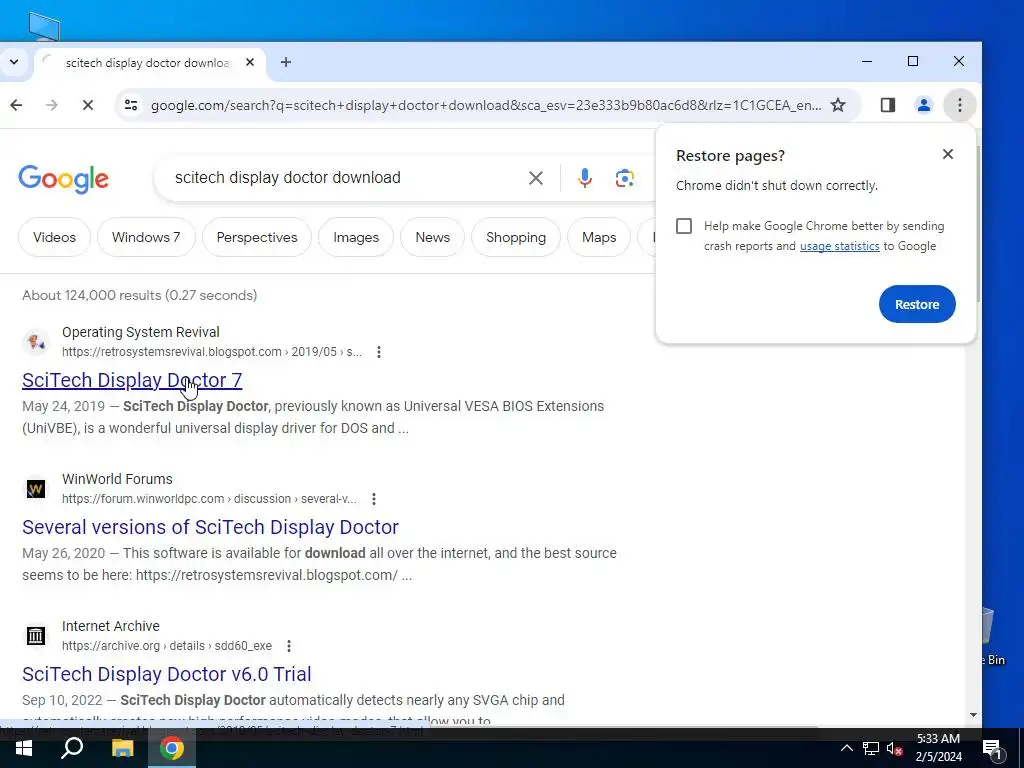Open options for Operating System Revival result

pyautogui.click(x=379, y=352)
